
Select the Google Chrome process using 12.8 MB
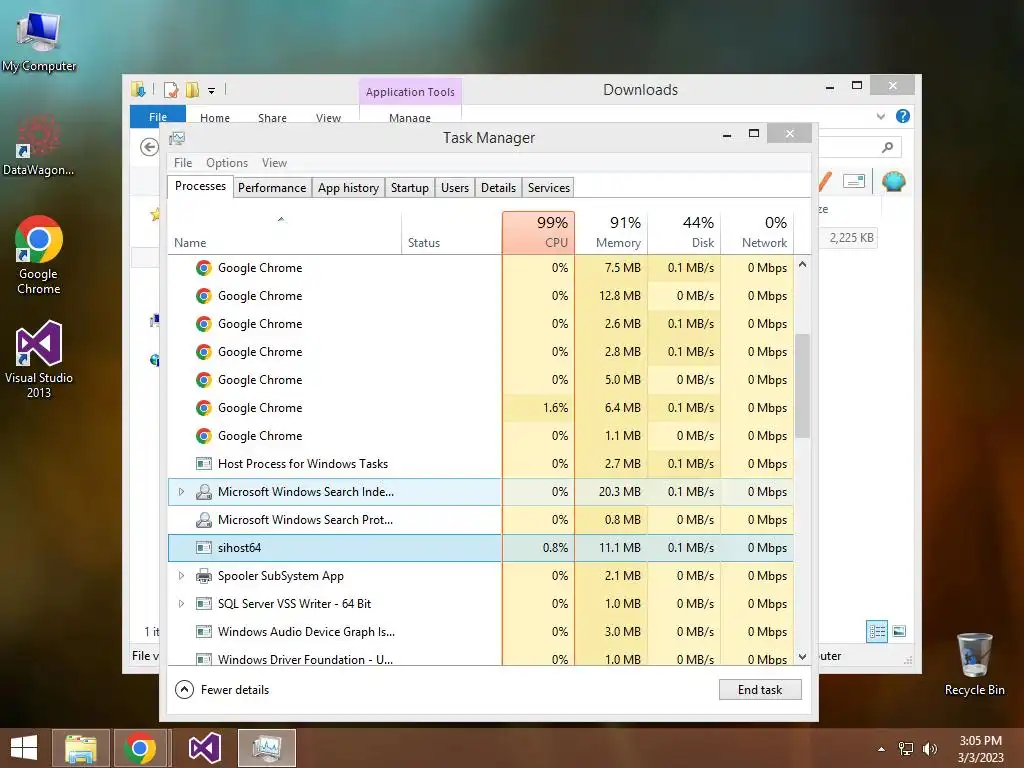click(481, 296)
